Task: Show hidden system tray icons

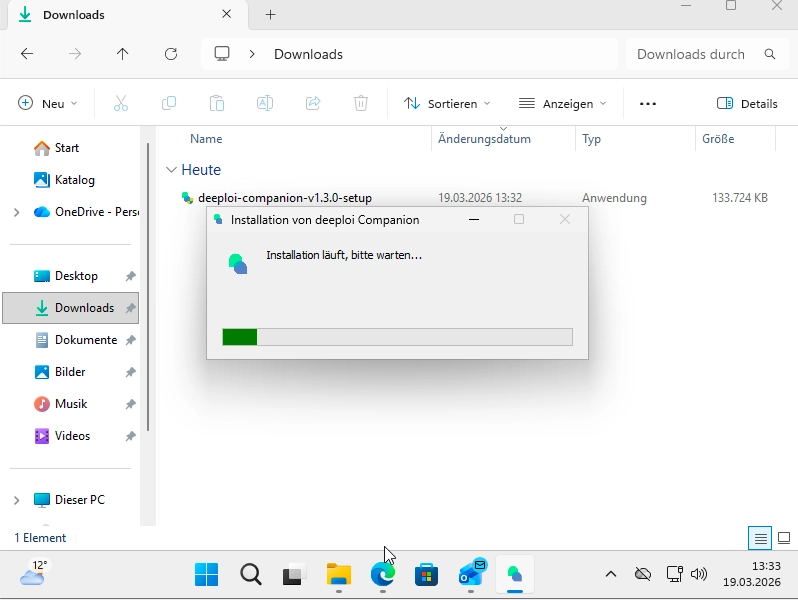Action: point(611,575)
